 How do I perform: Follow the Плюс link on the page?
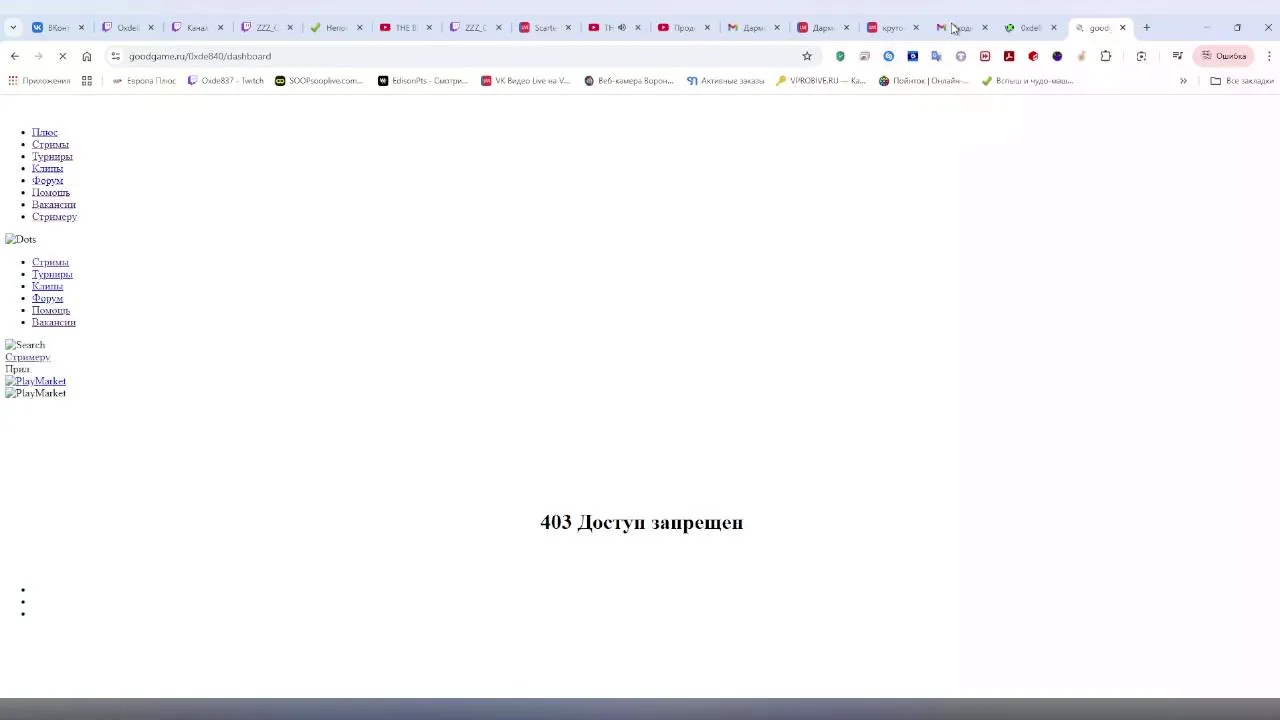point(45,132)
